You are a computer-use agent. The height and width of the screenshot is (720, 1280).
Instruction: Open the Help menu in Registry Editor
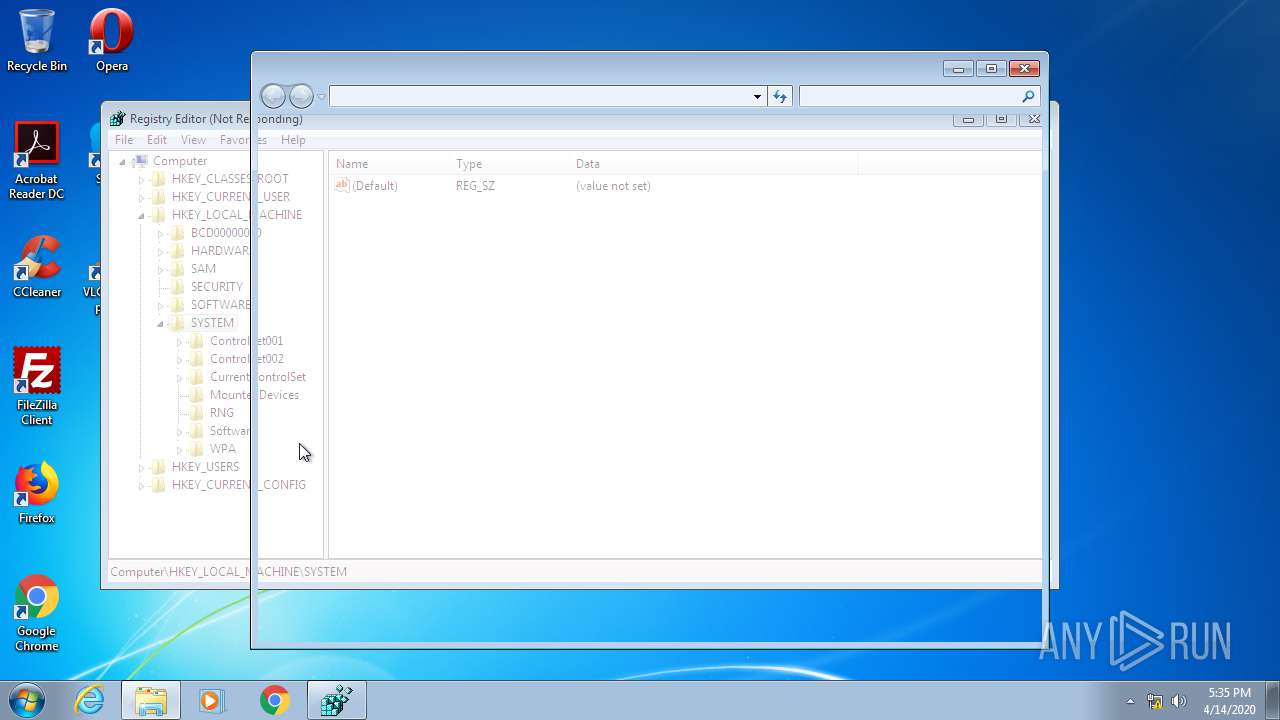click(293, 140)
